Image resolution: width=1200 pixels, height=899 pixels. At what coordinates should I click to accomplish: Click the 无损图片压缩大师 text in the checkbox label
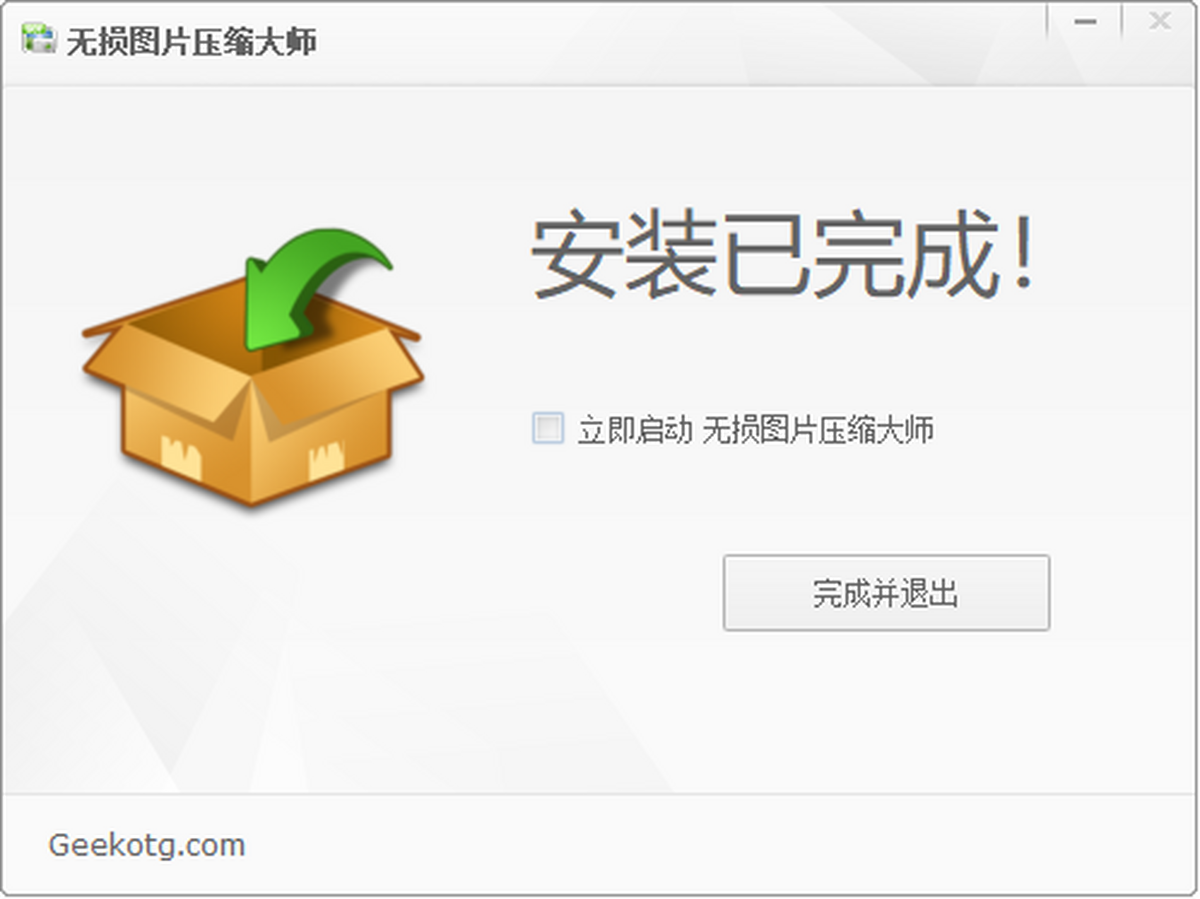click(x=818, y=430)
